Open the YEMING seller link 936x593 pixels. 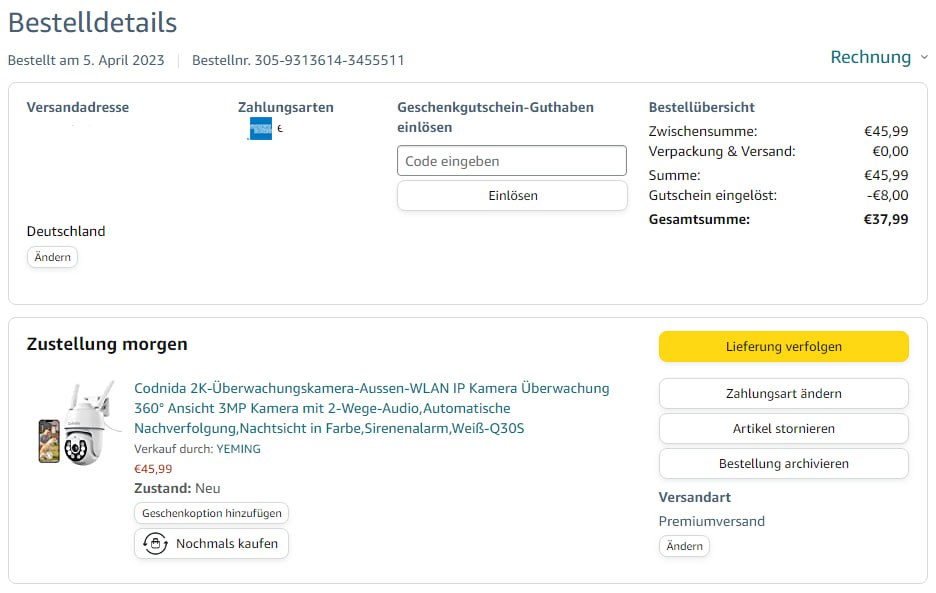(x=238, y=449)
